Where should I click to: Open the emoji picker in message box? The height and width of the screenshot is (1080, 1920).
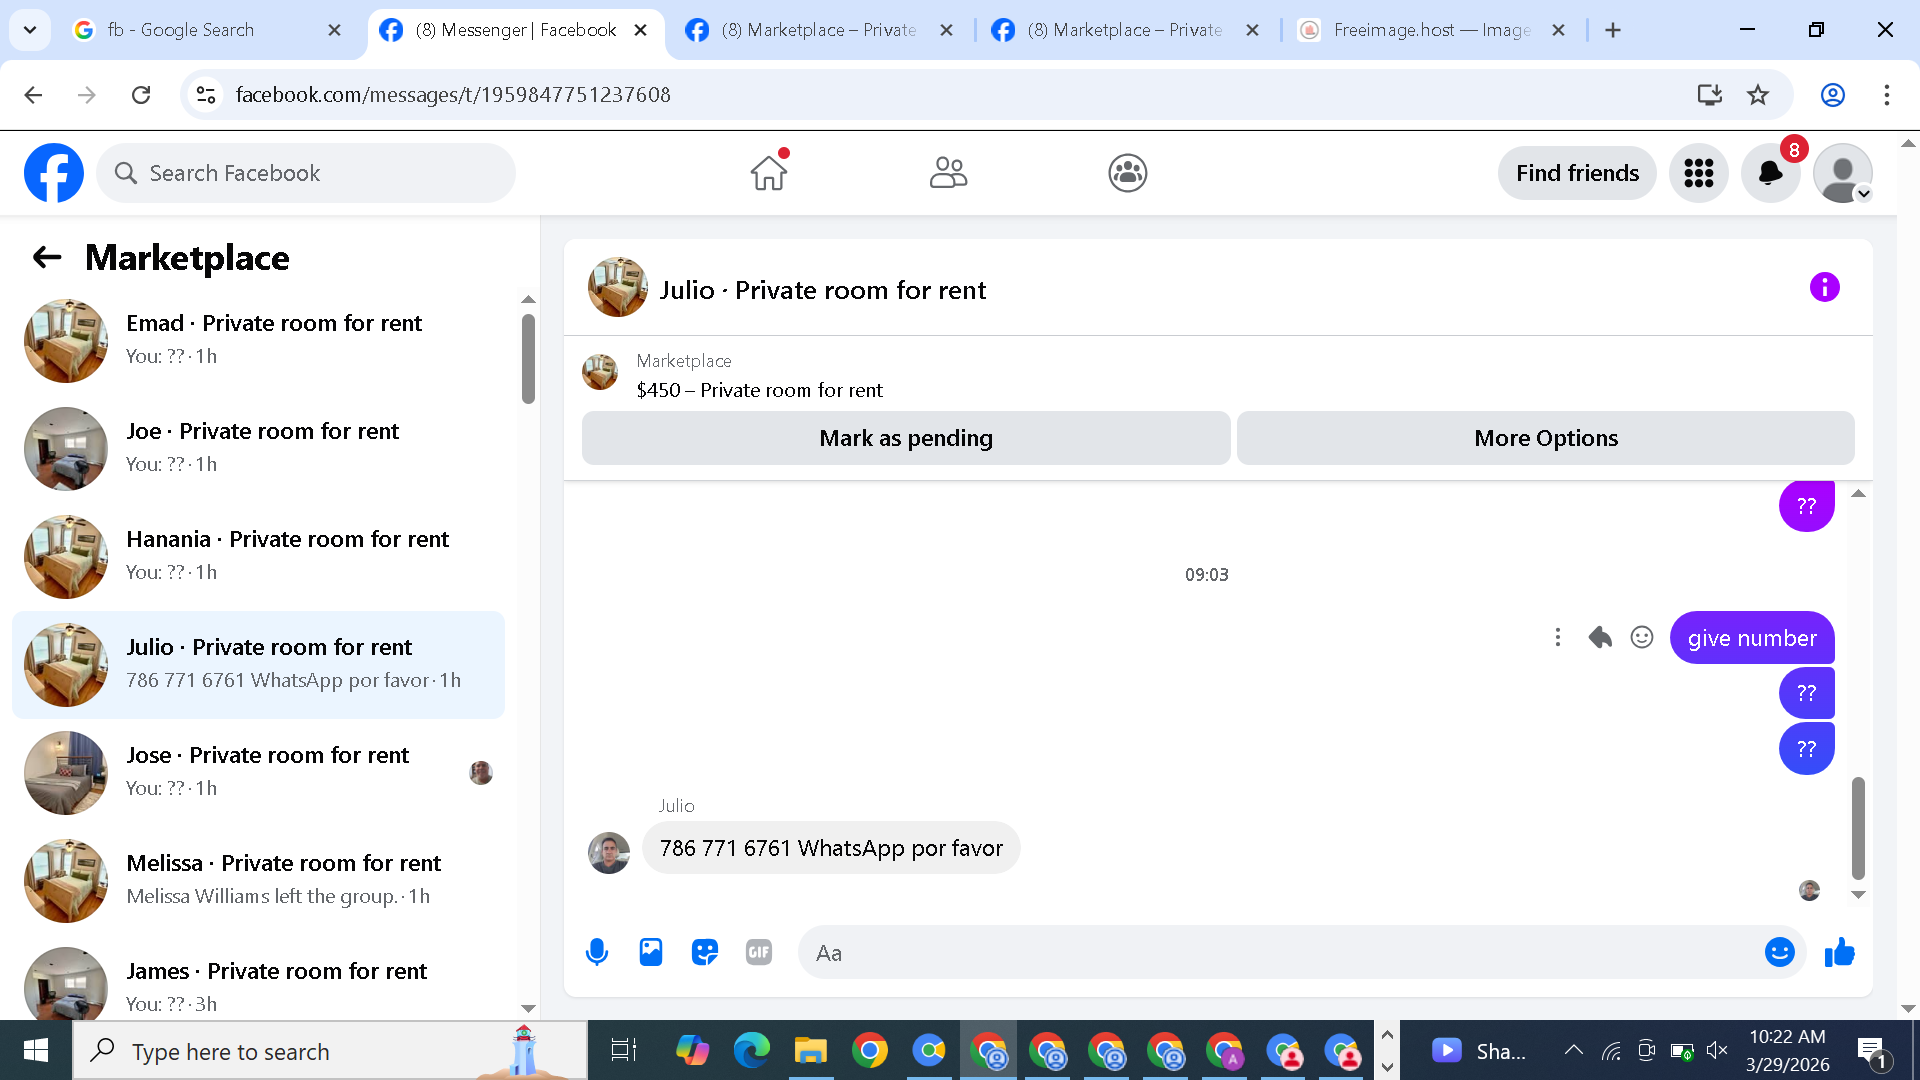click(1779, 952)
